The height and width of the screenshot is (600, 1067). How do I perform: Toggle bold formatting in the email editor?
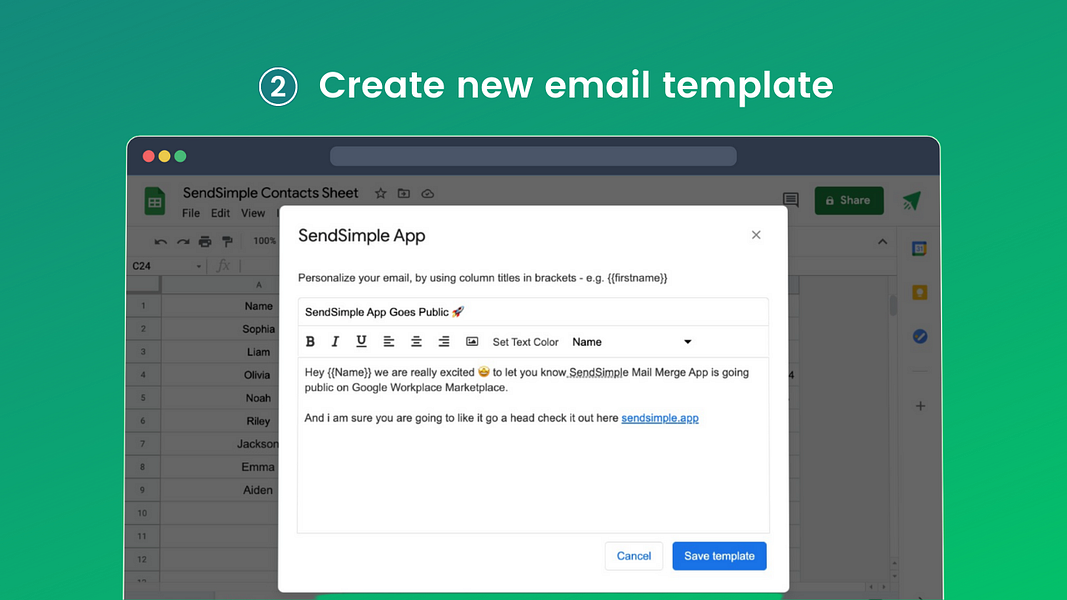(310, 341)
